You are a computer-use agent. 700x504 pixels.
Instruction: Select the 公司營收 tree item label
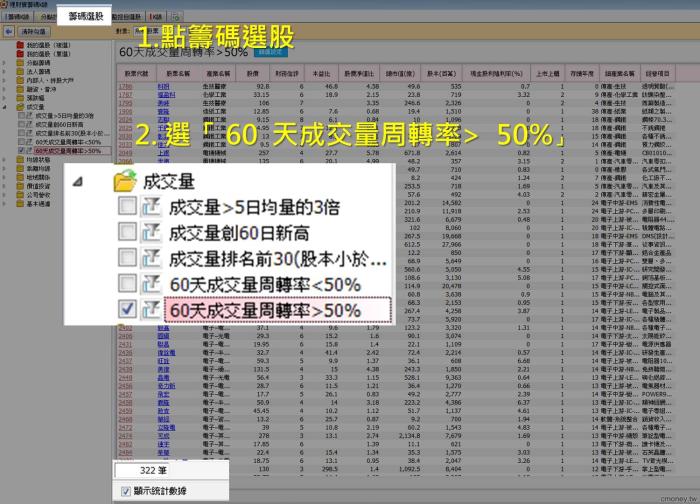(x=38, y=195)
